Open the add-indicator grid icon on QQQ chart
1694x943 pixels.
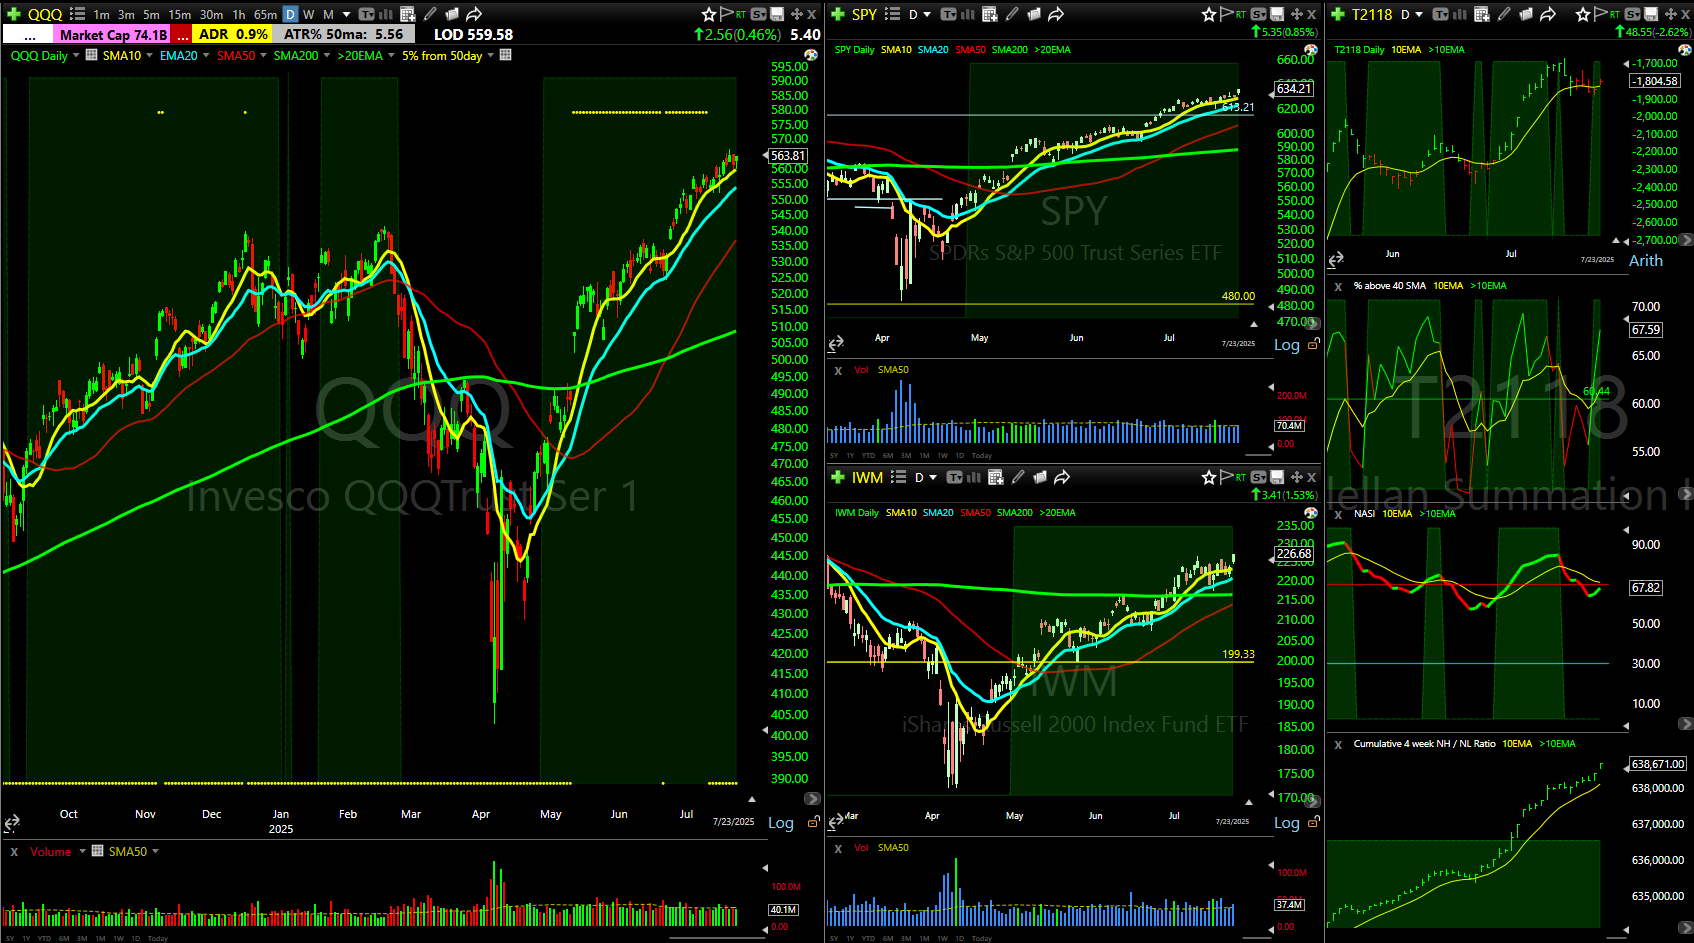coord(407,14)
